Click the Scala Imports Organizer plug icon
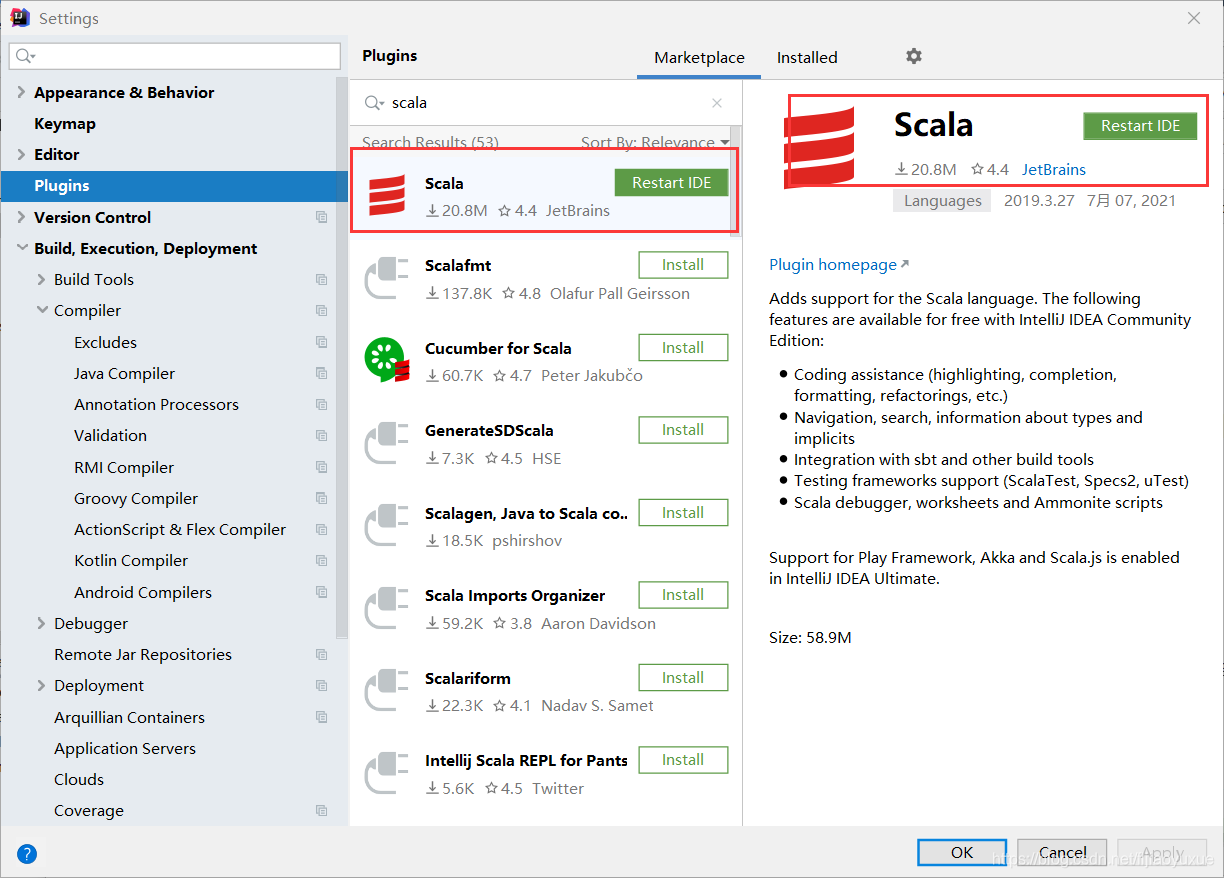The height and width of the screenshot is (878, 1224). pyautogui.click(x=387, y=608)
